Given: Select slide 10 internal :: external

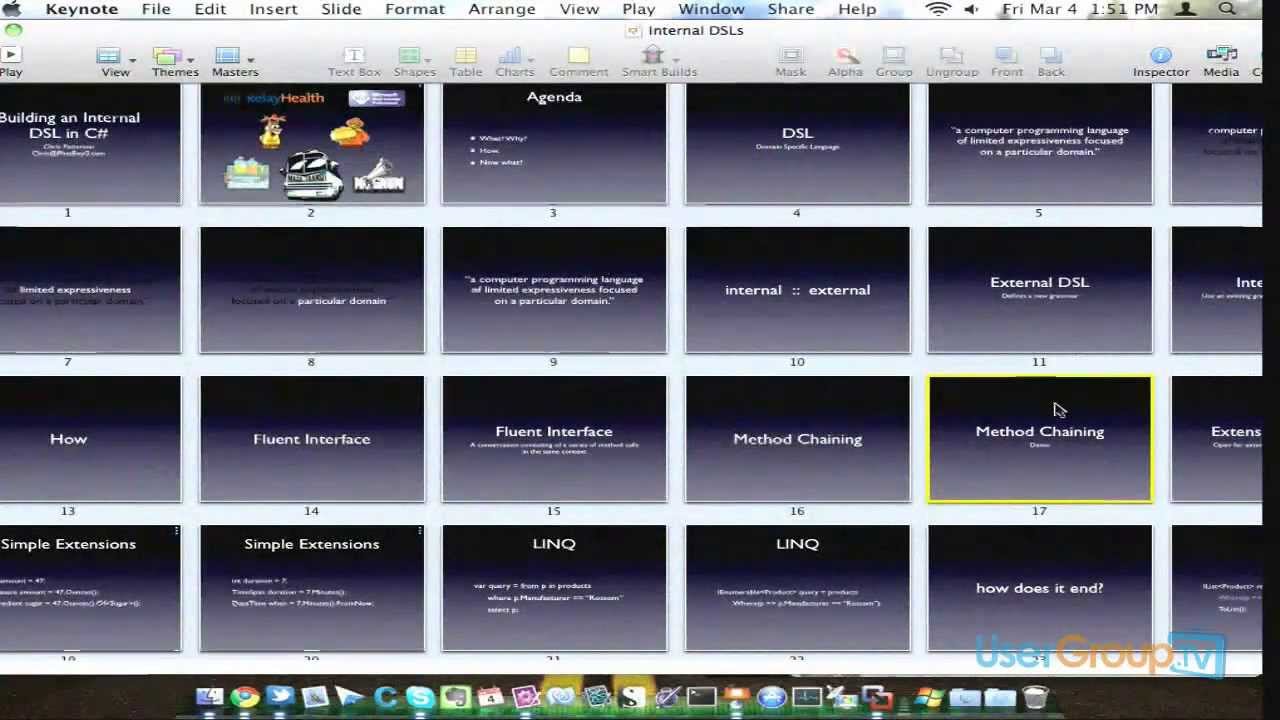Looking at the screenshot, I should click(x=797, y=290).
